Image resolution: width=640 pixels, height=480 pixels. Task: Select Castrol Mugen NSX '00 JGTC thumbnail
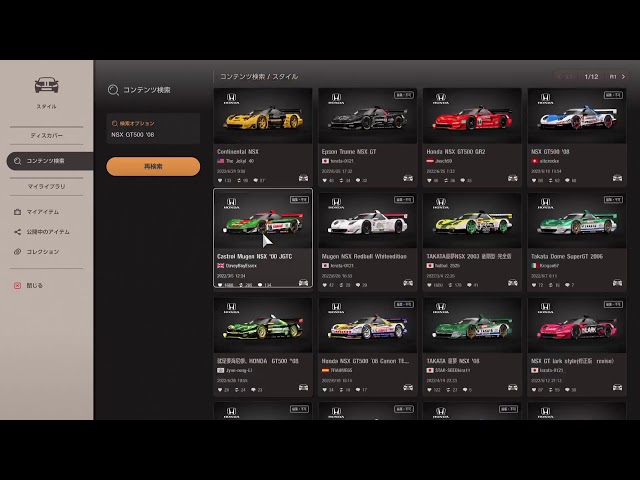(263, 221)
